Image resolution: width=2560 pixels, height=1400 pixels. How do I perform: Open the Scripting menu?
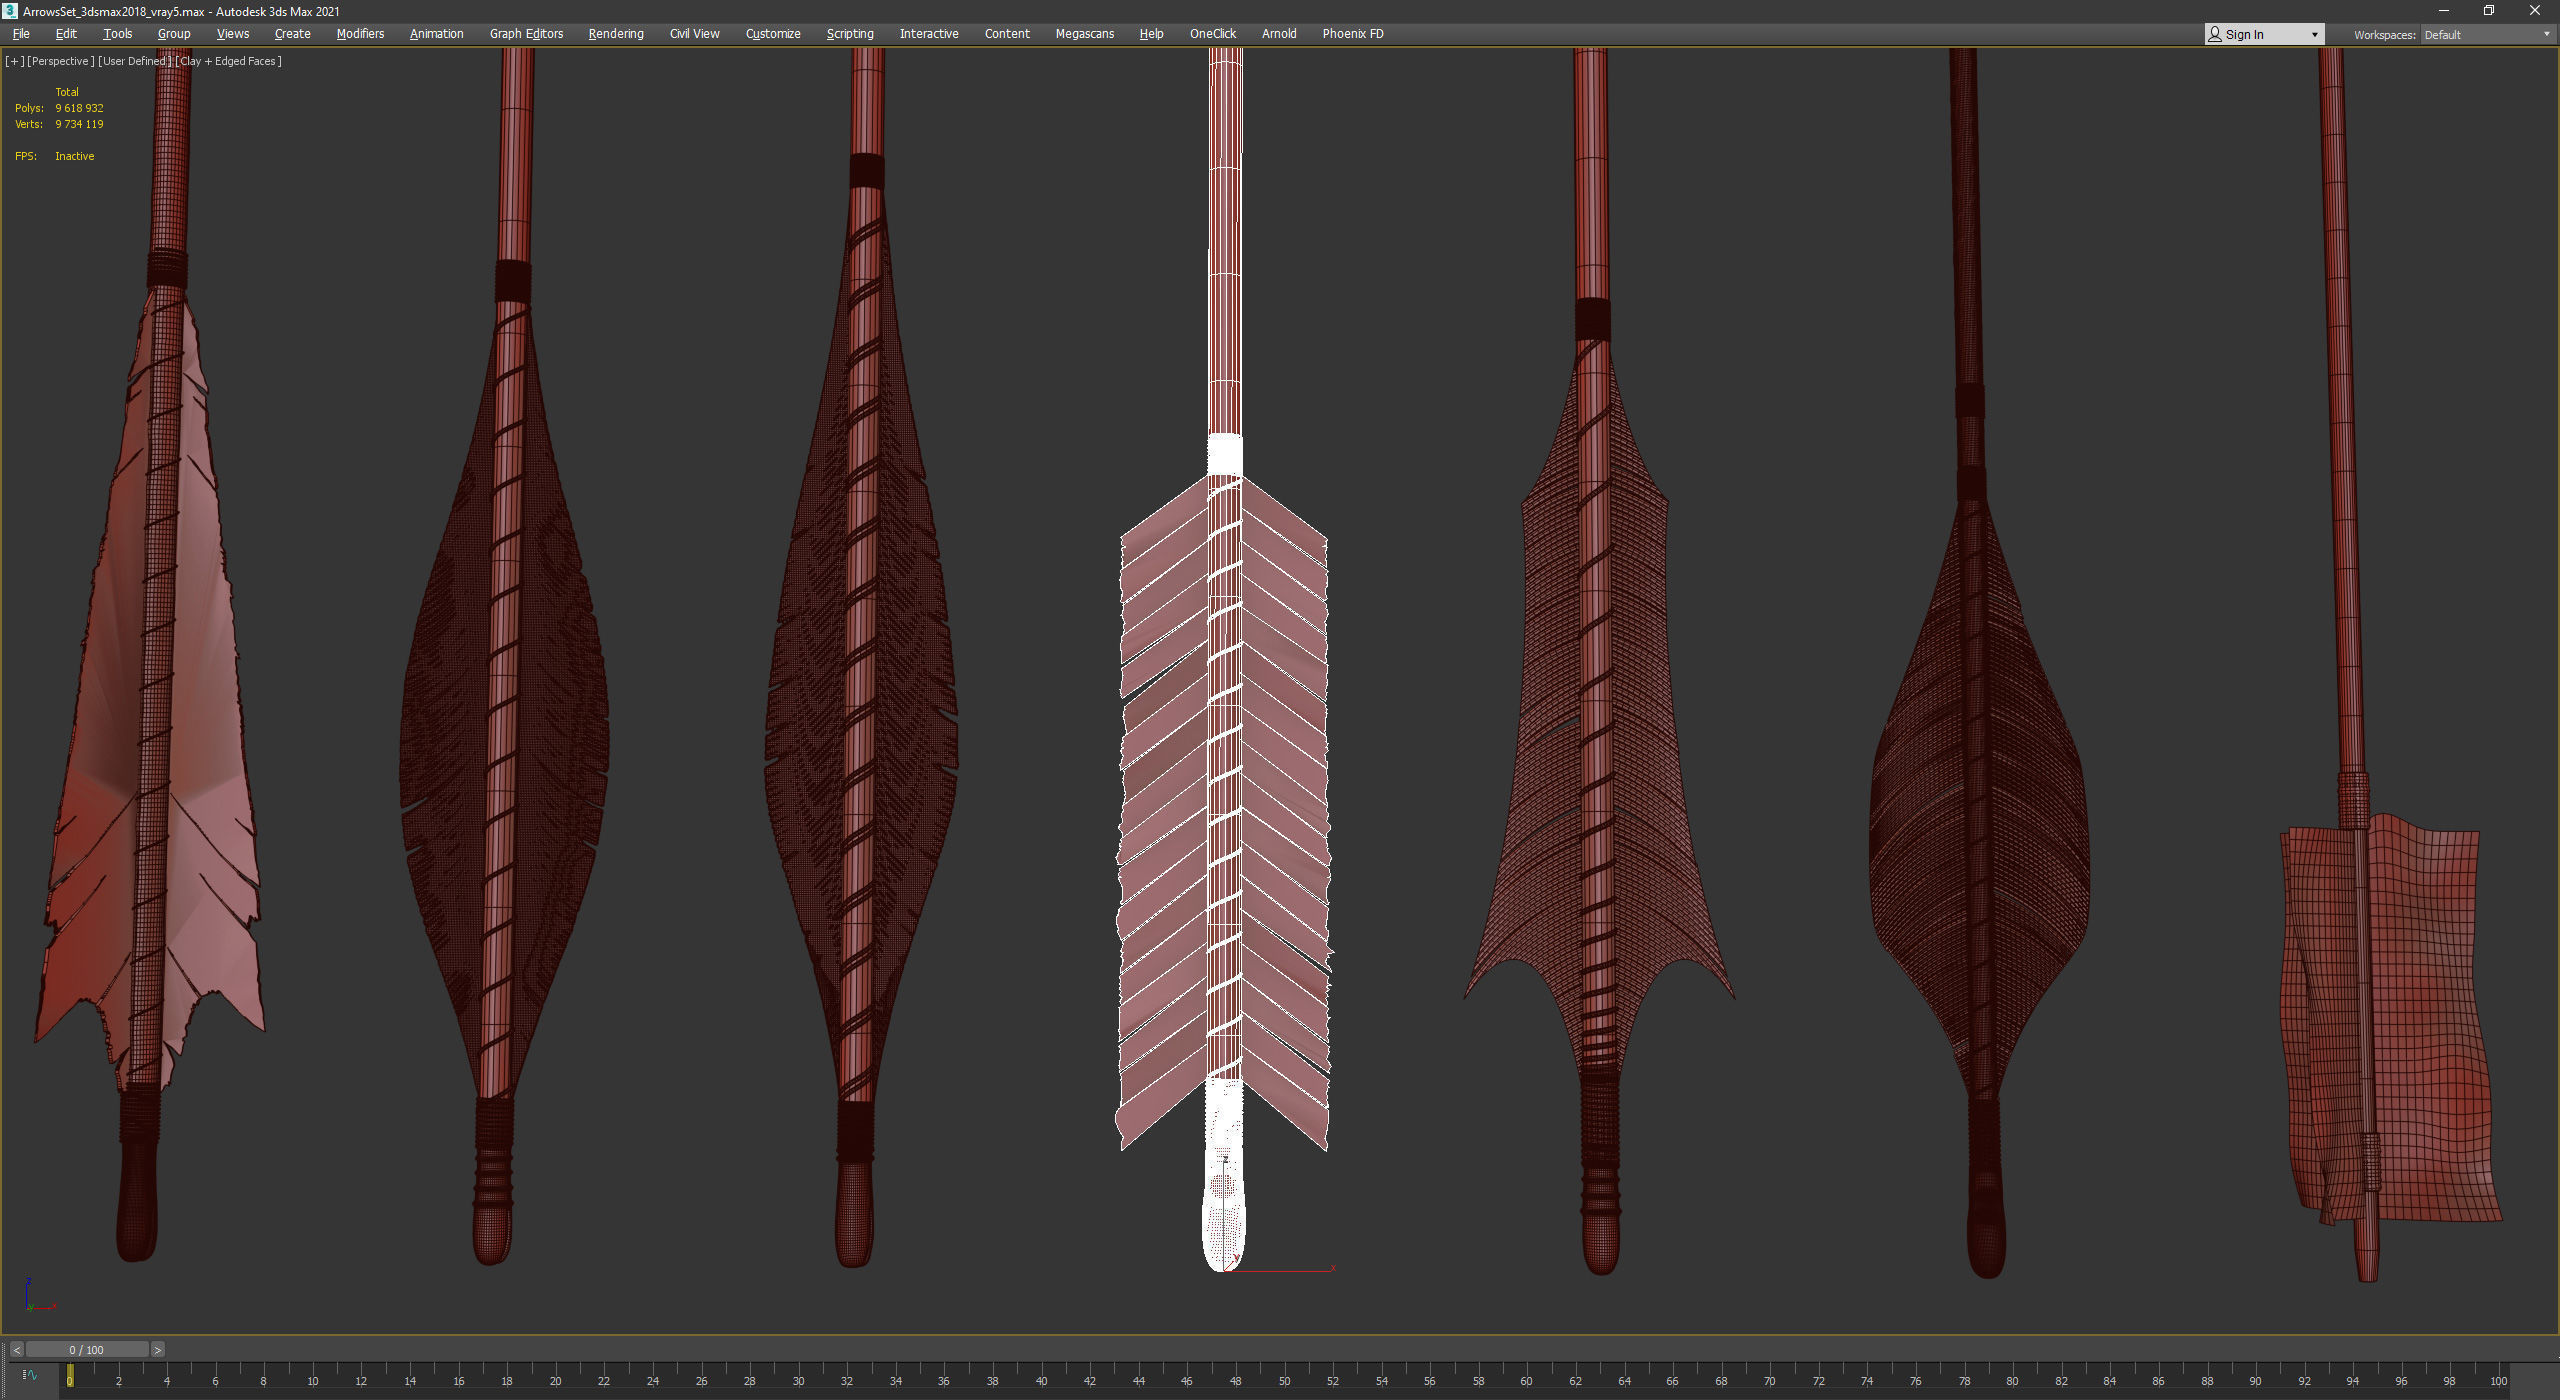tap(849, 34)
